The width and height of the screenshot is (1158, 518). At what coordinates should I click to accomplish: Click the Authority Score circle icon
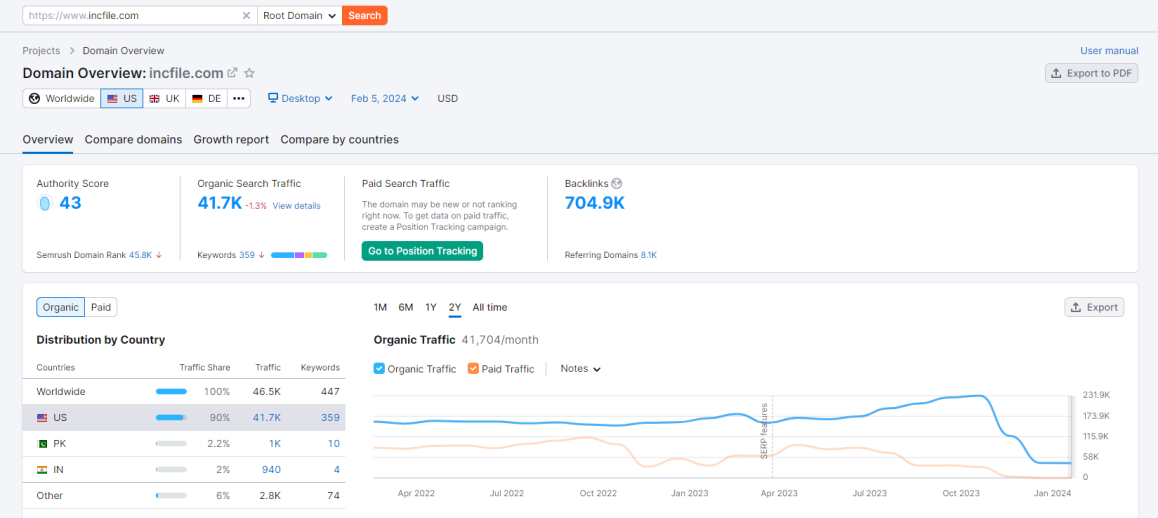click(x=44, y=203)
